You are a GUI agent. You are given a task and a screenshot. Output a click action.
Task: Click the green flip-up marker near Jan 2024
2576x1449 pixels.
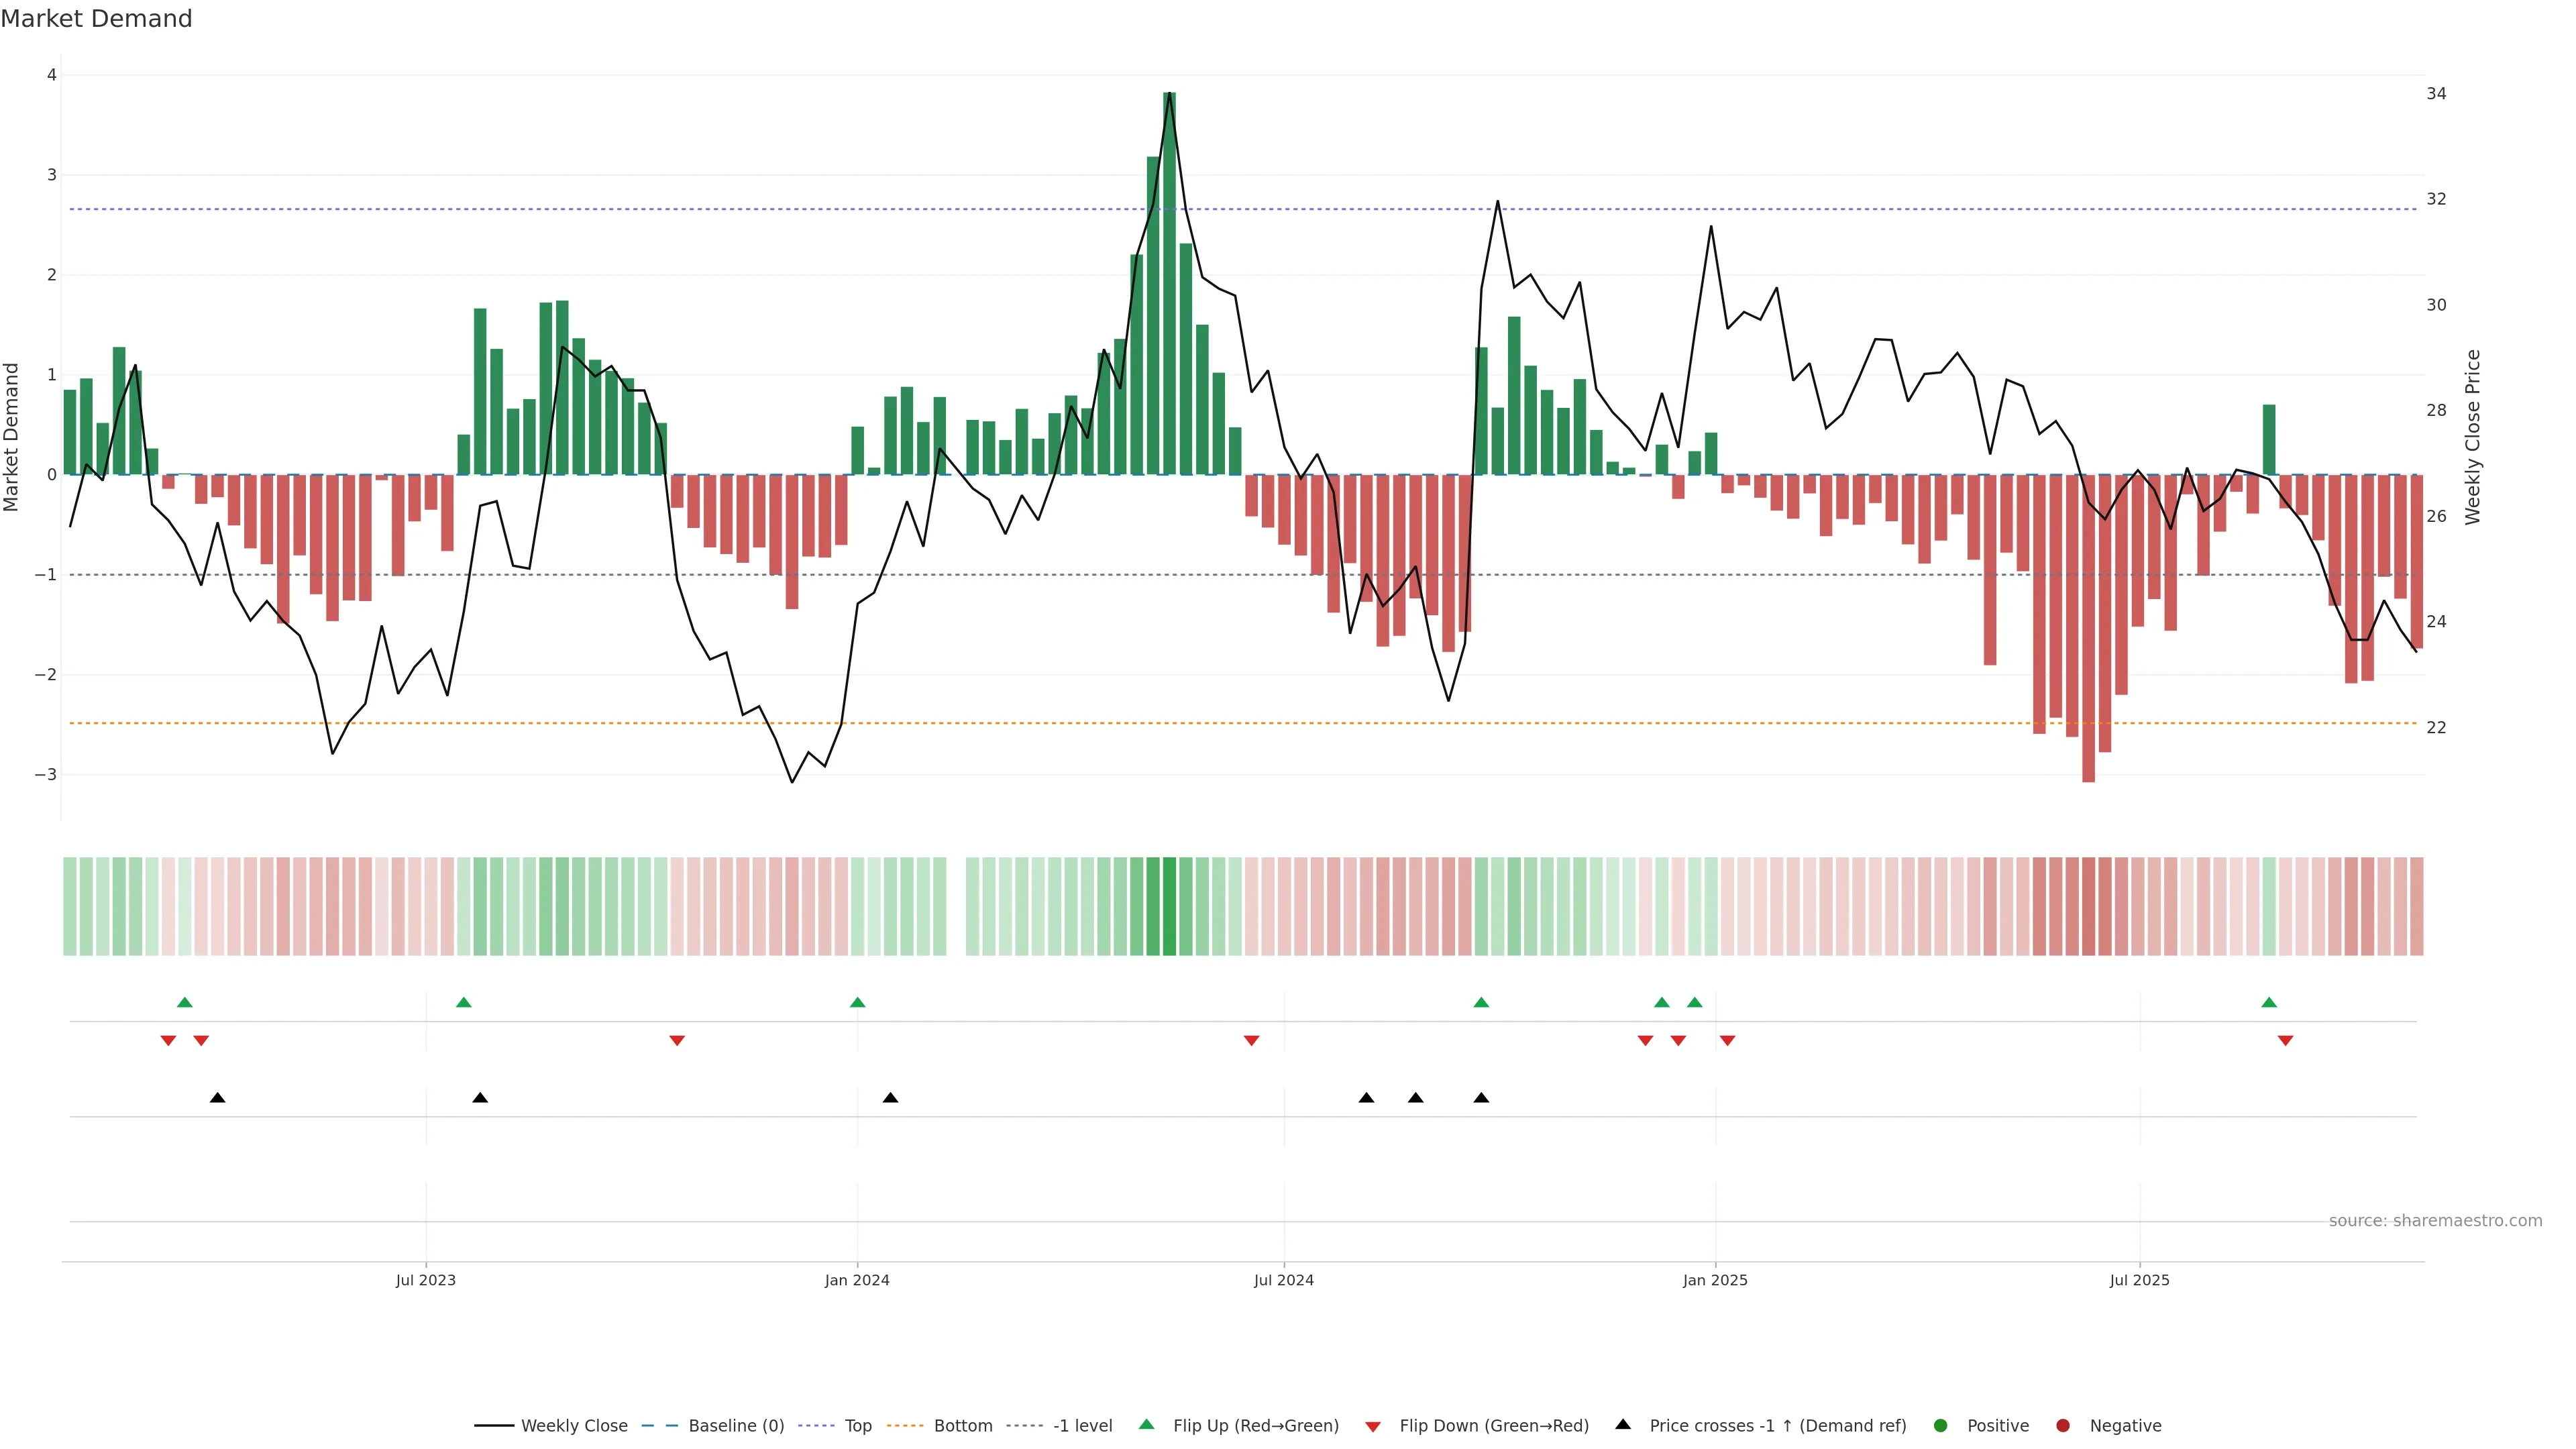pyautogui.click(x=857, y=1002)
